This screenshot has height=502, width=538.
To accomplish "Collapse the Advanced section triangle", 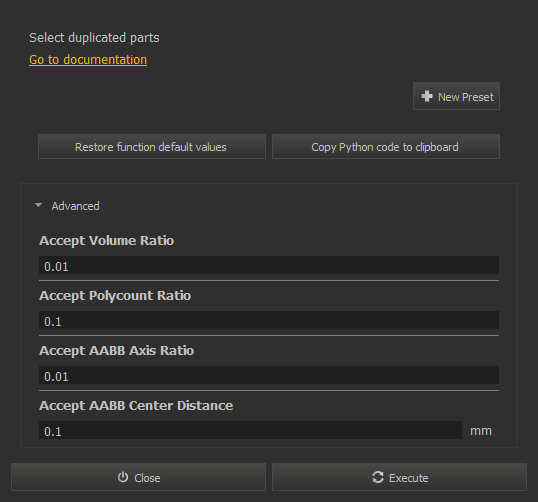I will tap(38, 205).
